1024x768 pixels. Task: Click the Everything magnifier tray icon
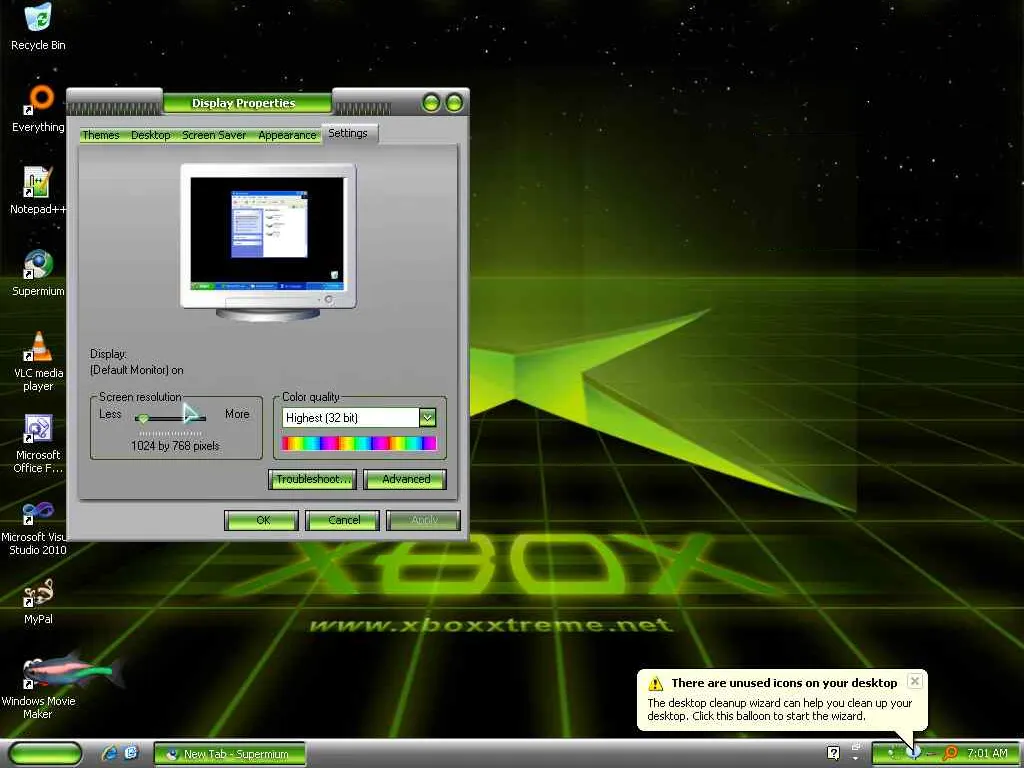pyautogui.click(x=950, y=753)
